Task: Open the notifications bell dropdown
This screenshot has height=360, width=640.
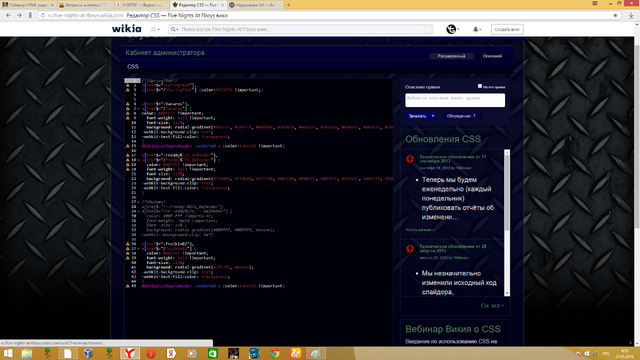Action: pos(476,29)
